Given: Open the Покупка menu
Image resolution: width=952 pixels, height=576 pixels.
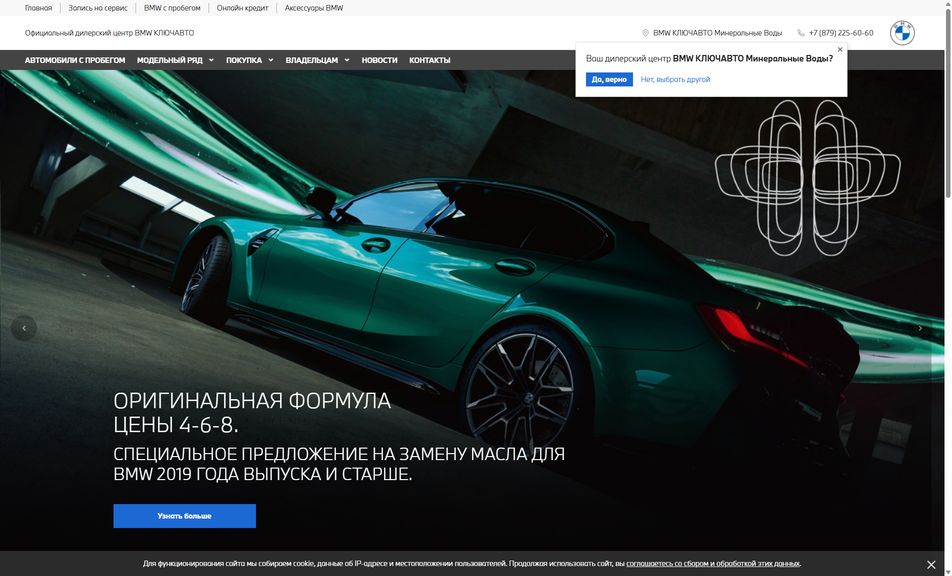Looking at the screenshot, I should (x=244, y=60).
